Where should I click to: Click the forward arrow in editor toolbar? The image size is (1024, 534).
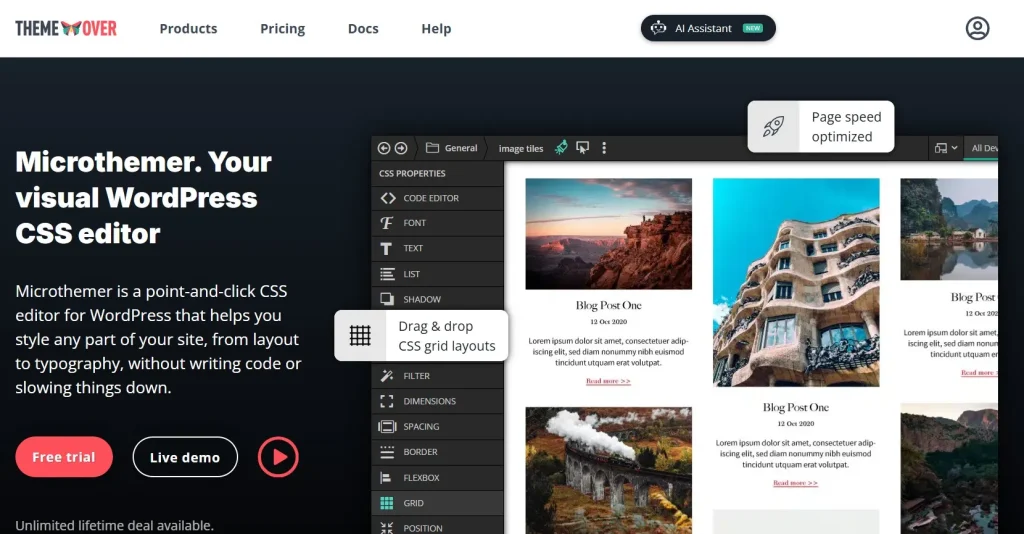(401, 148)
